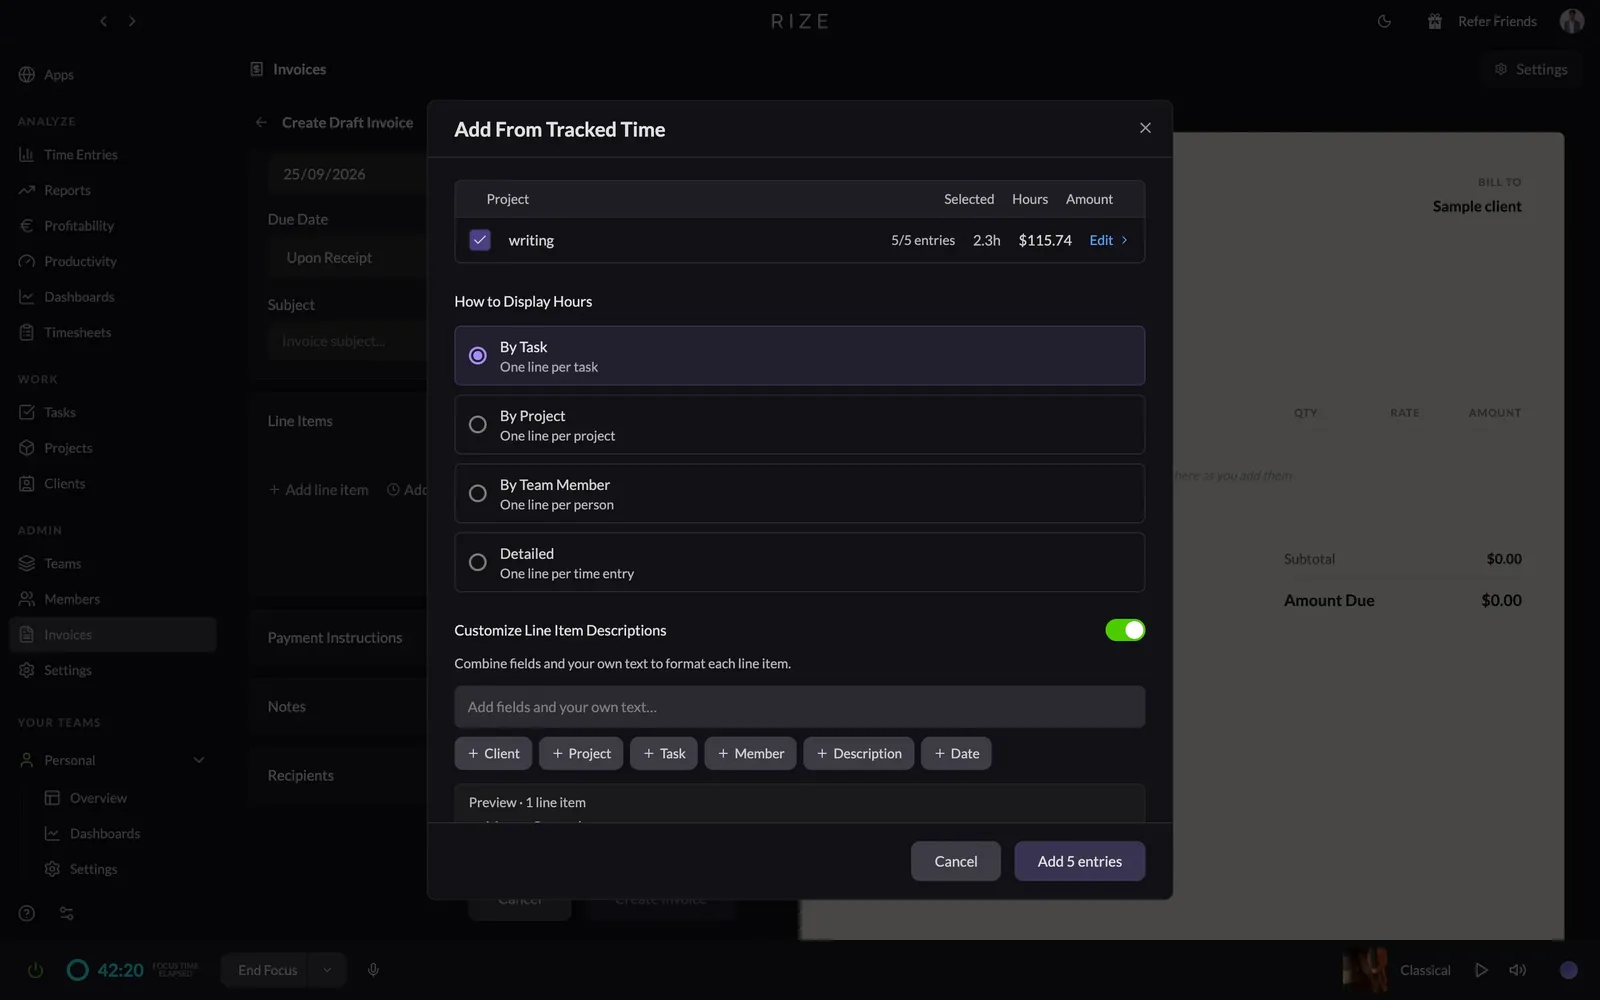Go back using Create Draft Invoice arrow

pyautogui.click(x=261, y=122)
